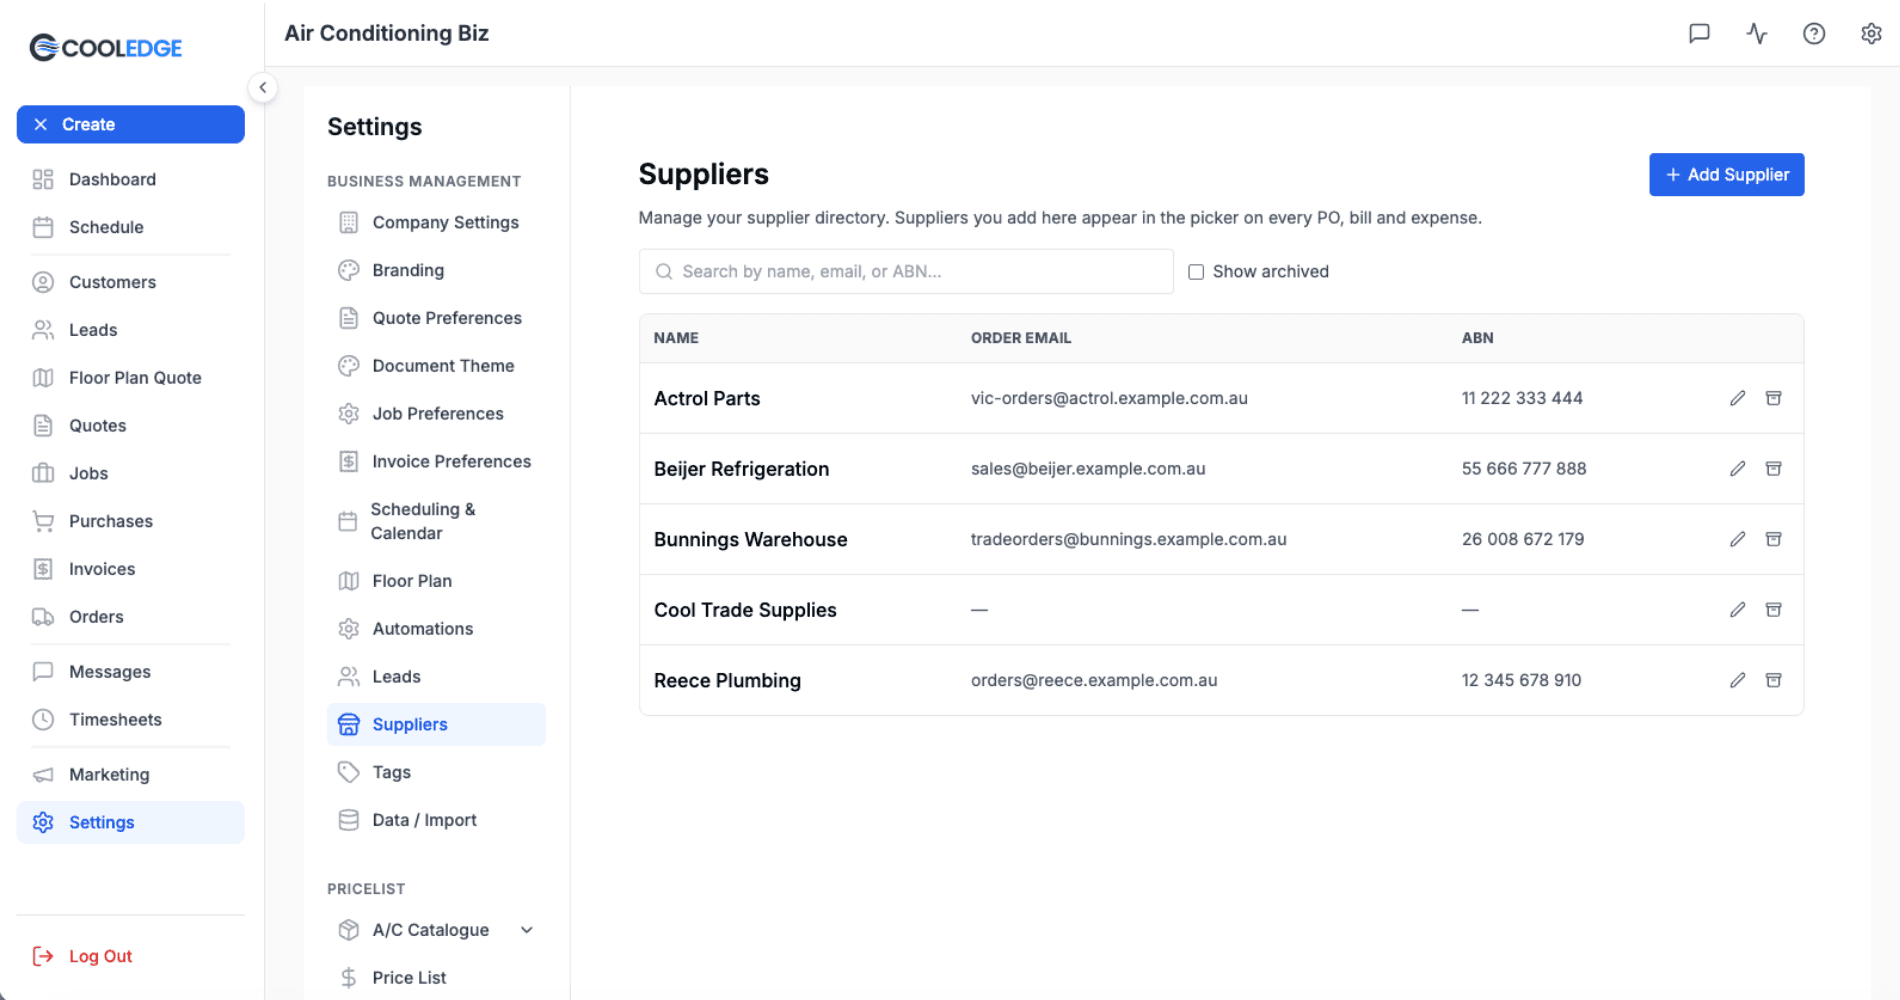Click the Actrol Parts supplier name
Viewport: 1900px width, 1000px height.
point(707,398)
